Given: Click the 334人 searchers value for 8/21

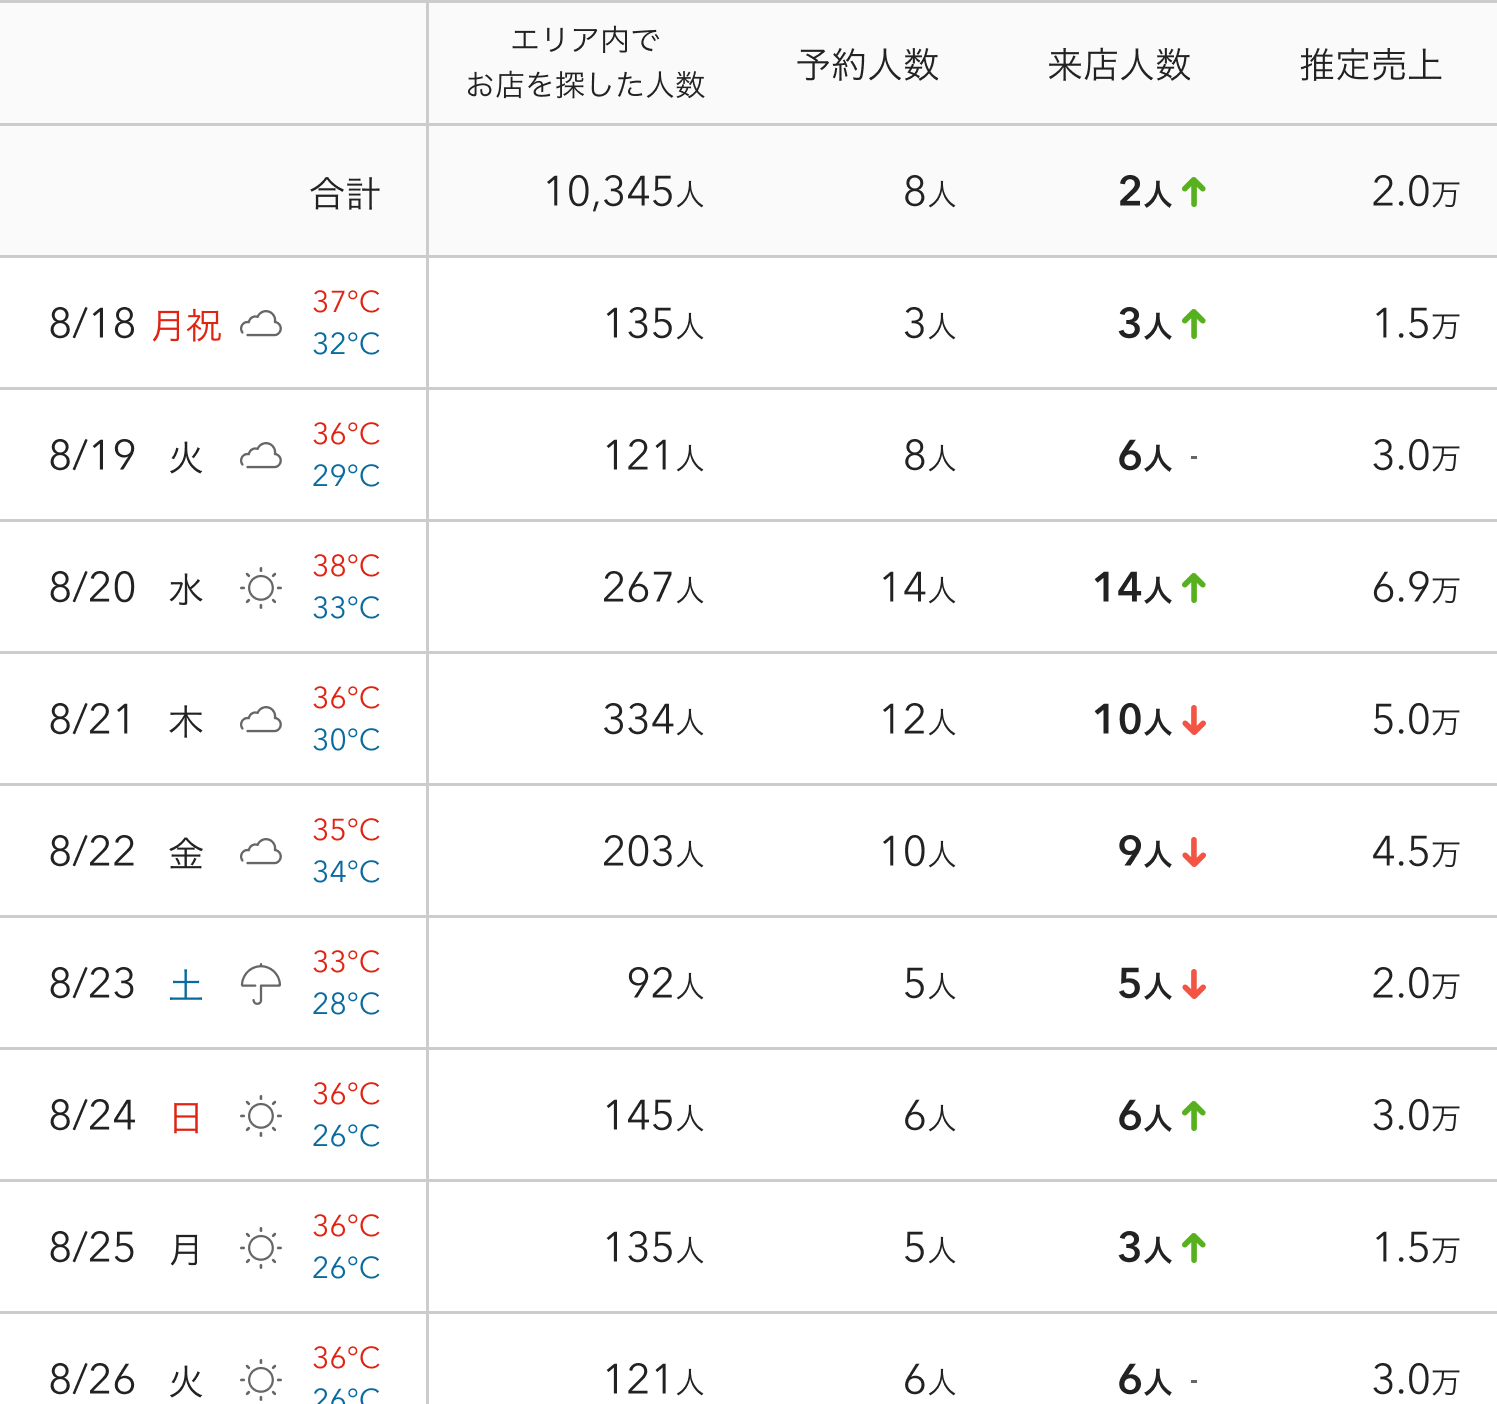Looking at the screenshot, I should (653, 720).
